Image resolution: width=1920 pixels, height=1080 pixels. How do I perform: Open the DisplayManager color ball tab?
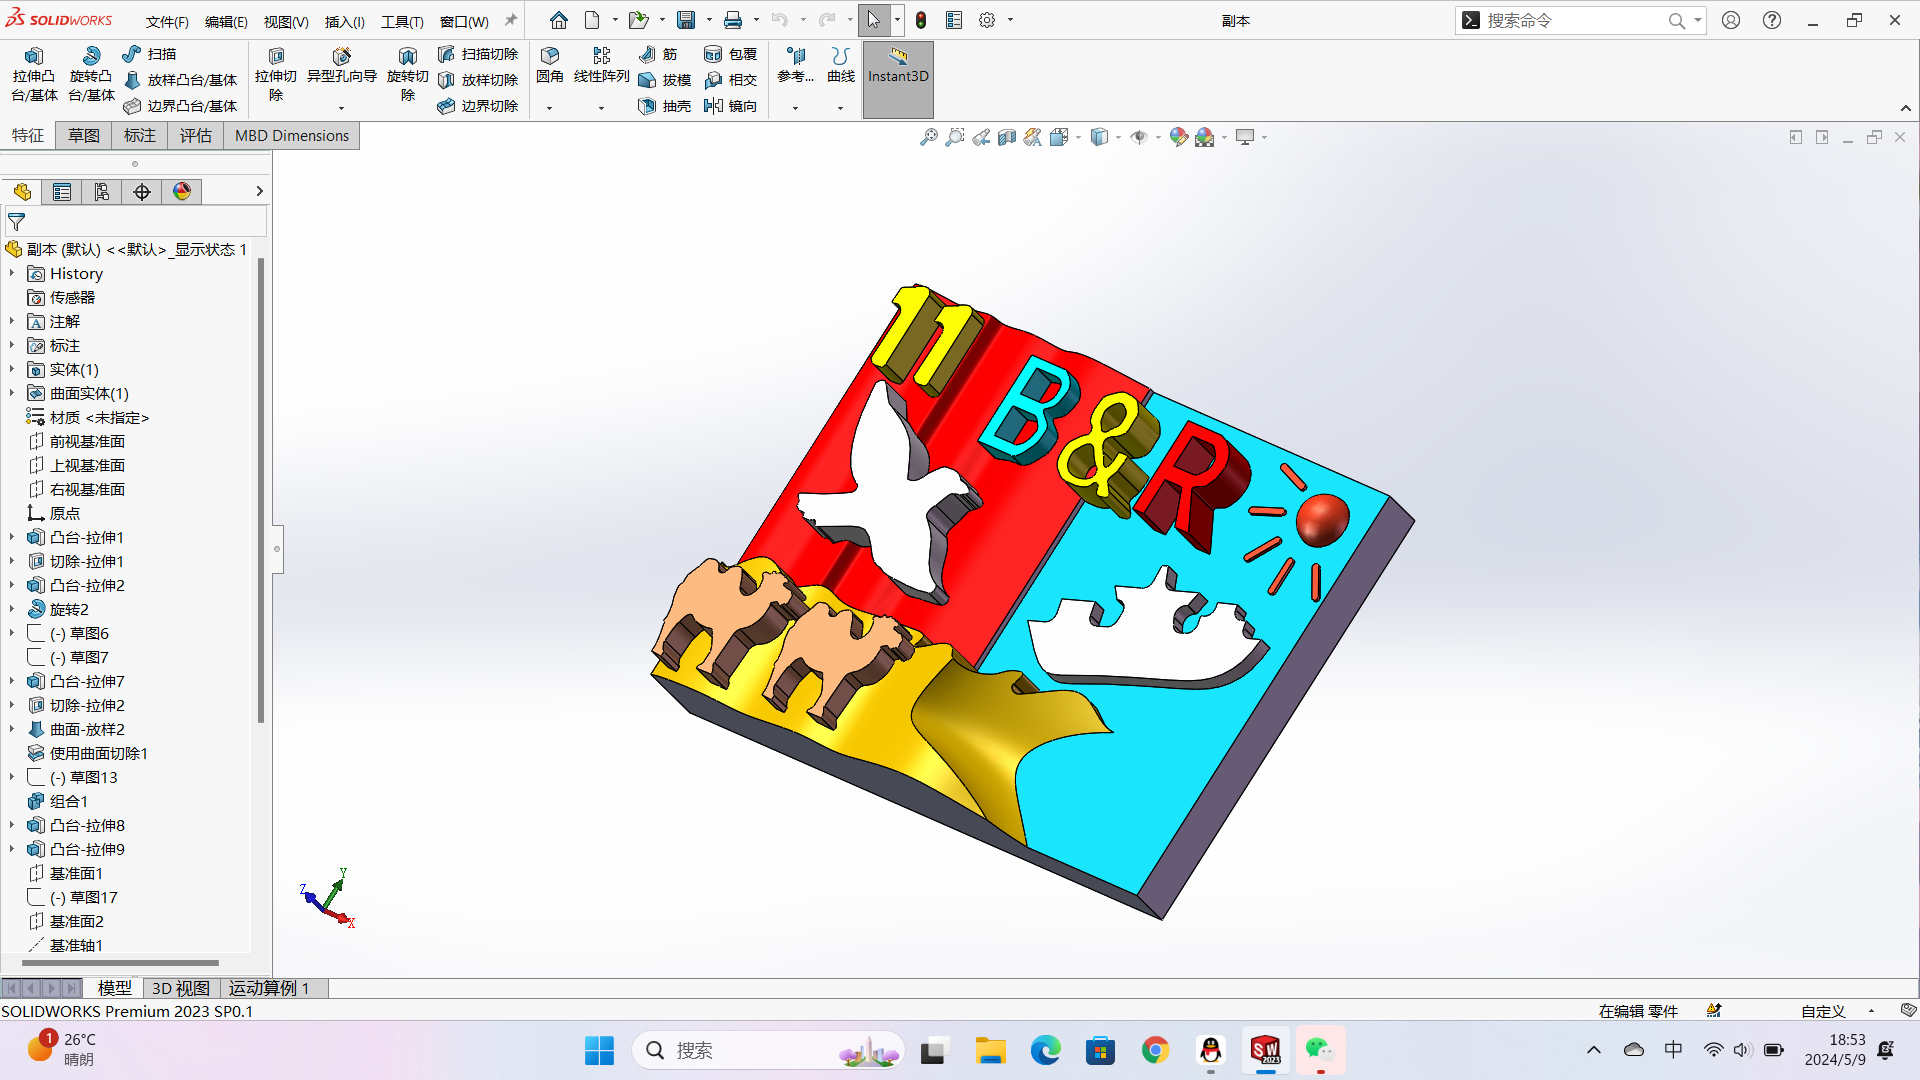tap(182, 192)
